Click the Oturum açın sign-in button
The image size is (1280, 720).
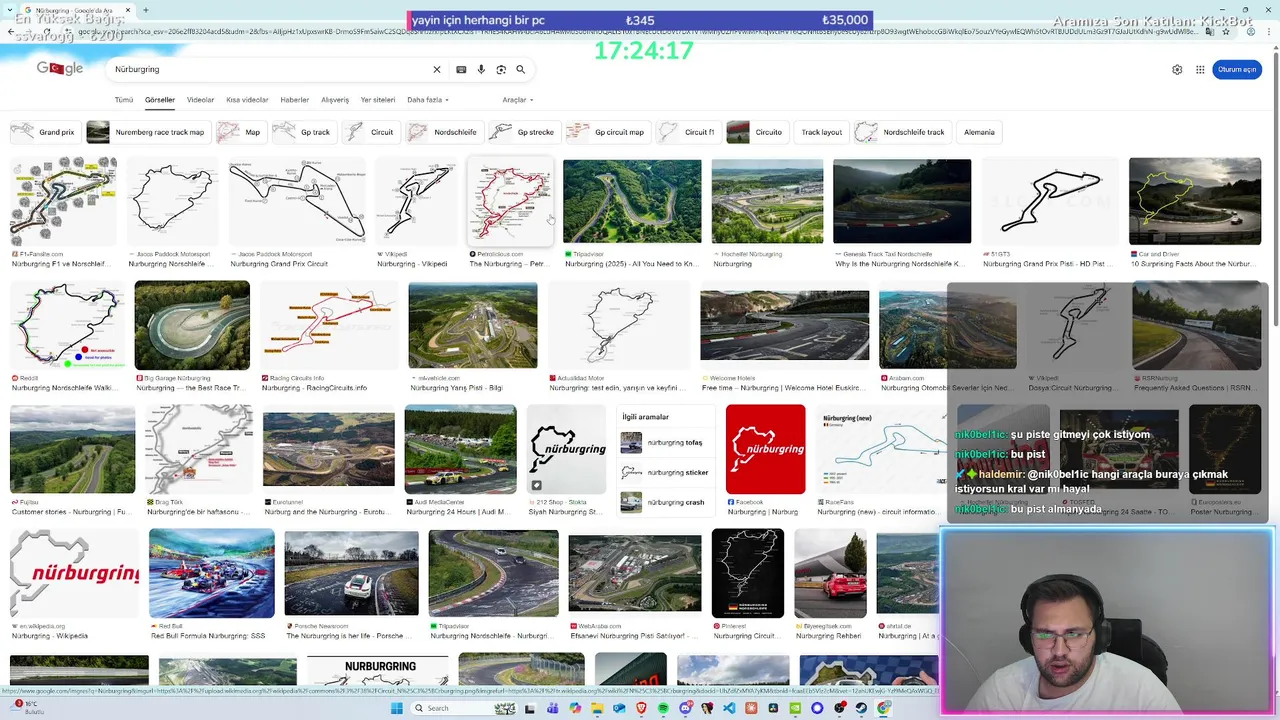[1237, 69]
